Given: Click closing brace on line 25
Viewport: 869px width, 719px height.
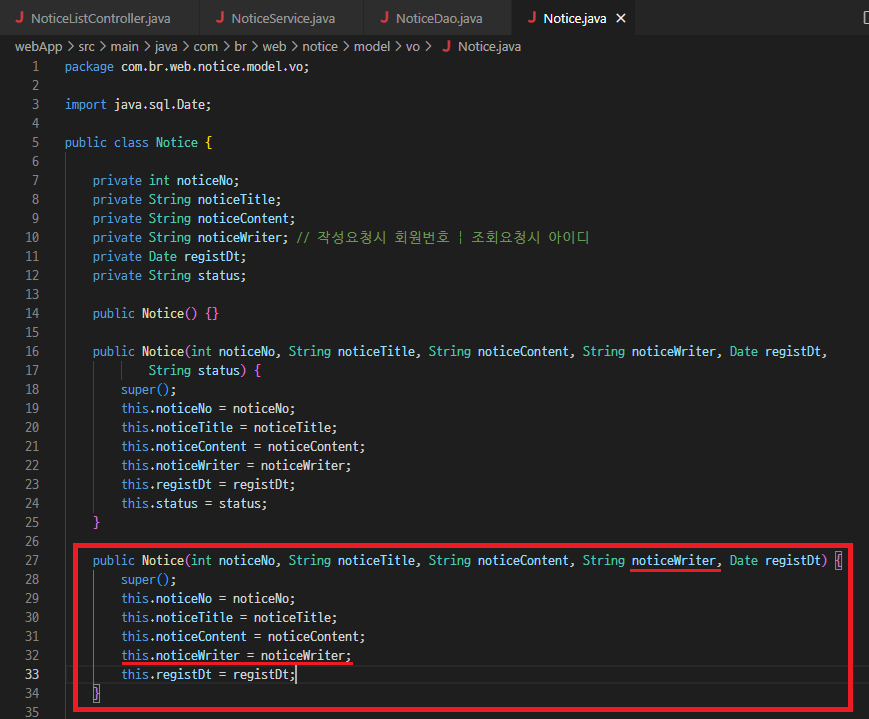Looking at the screenshot, I should [x=96, y=522].
